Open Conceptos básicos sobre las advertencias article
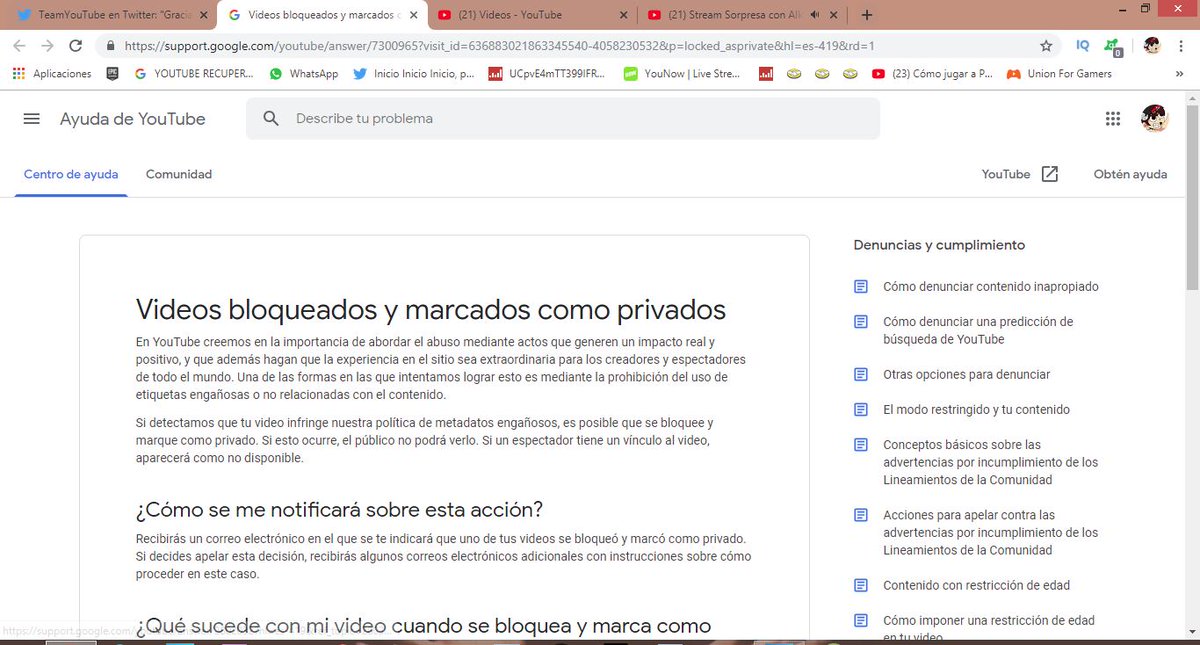 [990, 462]
